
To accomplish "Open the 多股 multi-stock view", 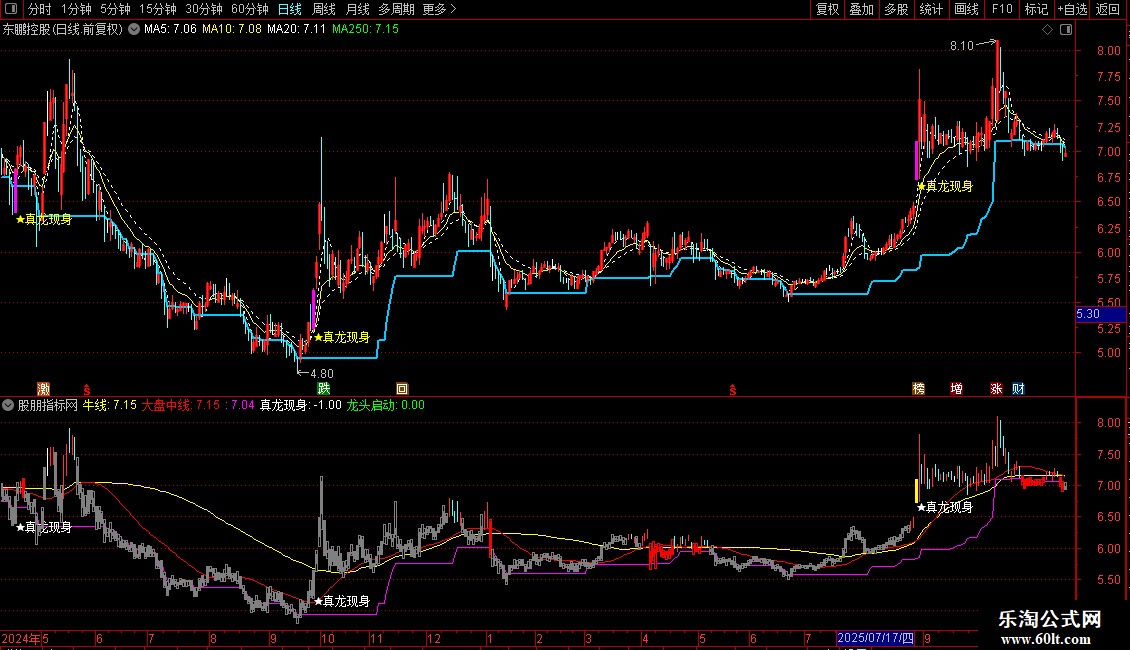I will tap(896, 9).
